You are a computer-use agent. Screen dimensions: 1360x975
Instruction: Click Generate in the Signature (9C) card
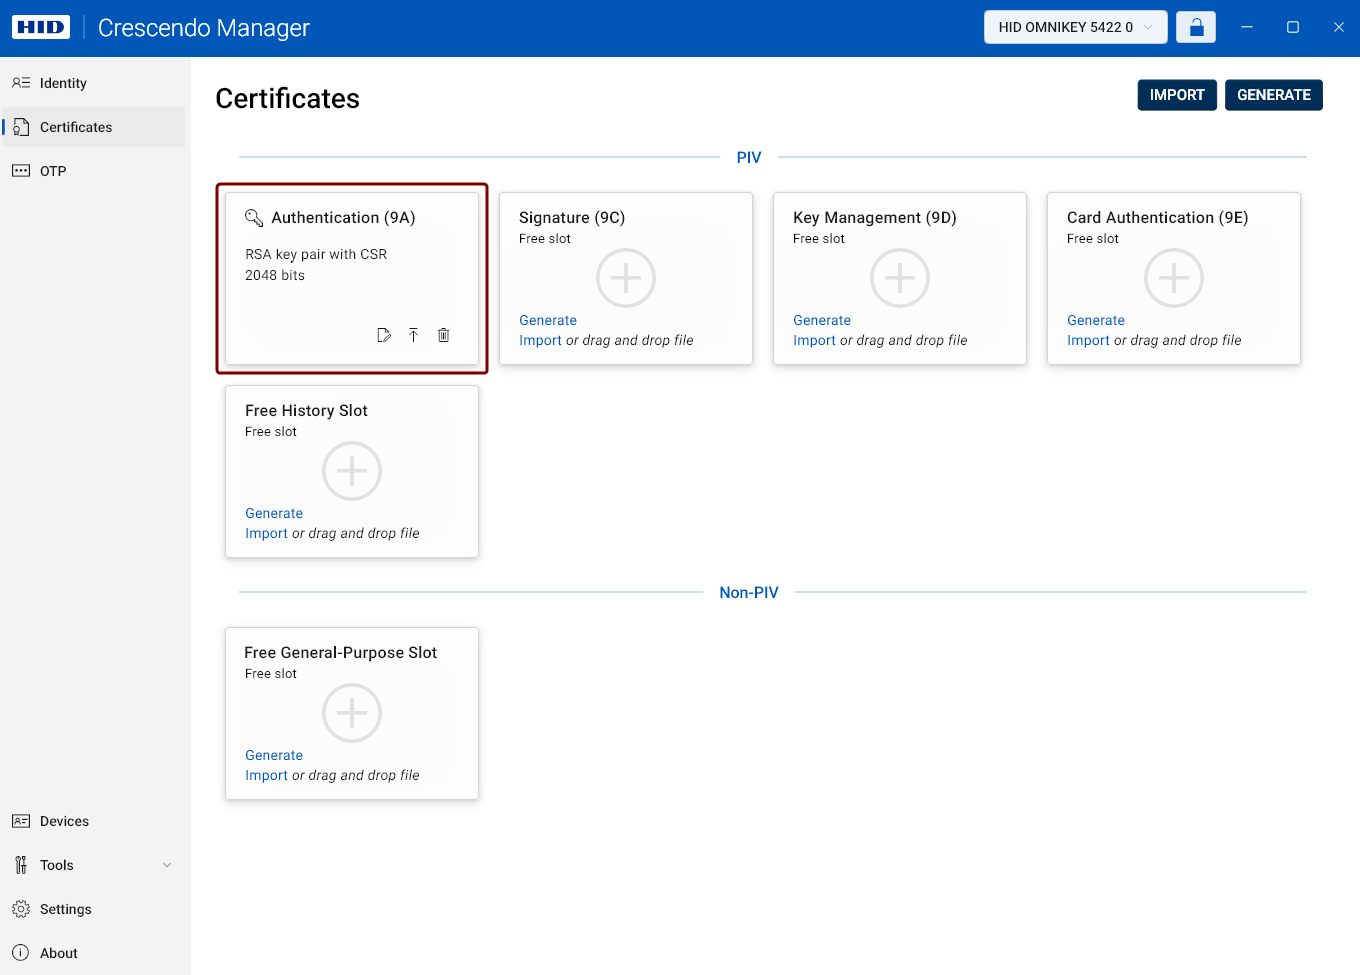point(548,320)
